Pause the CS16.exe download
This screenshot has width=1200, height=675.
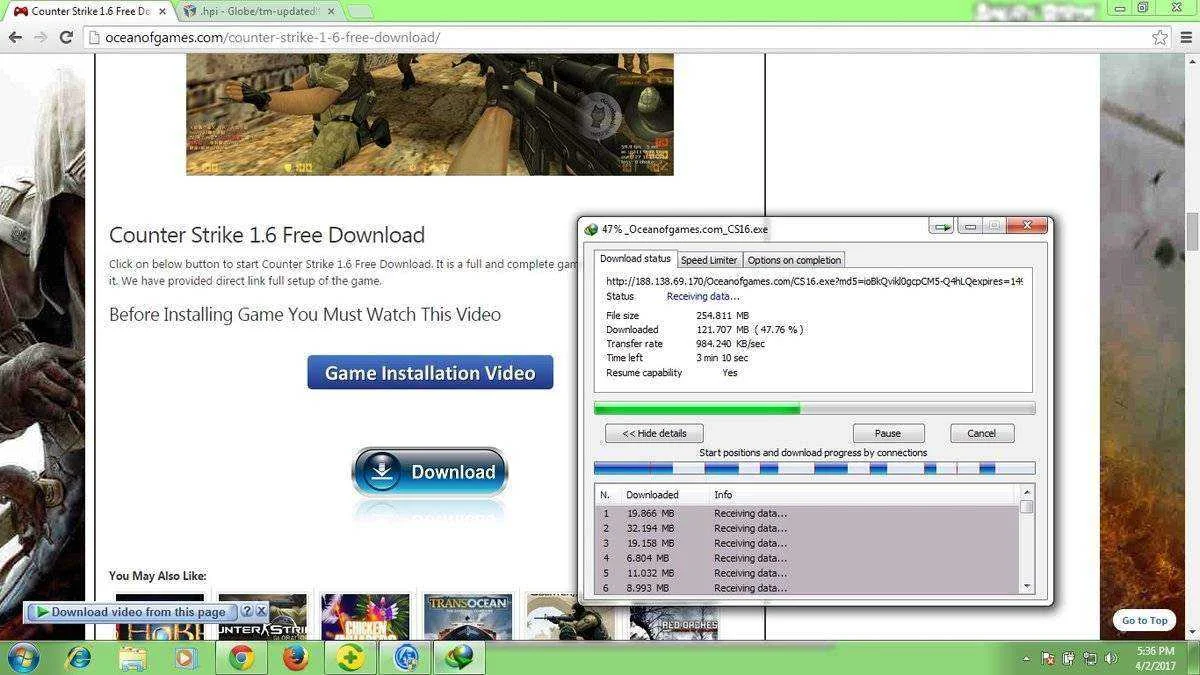click(x=888, y=433)
